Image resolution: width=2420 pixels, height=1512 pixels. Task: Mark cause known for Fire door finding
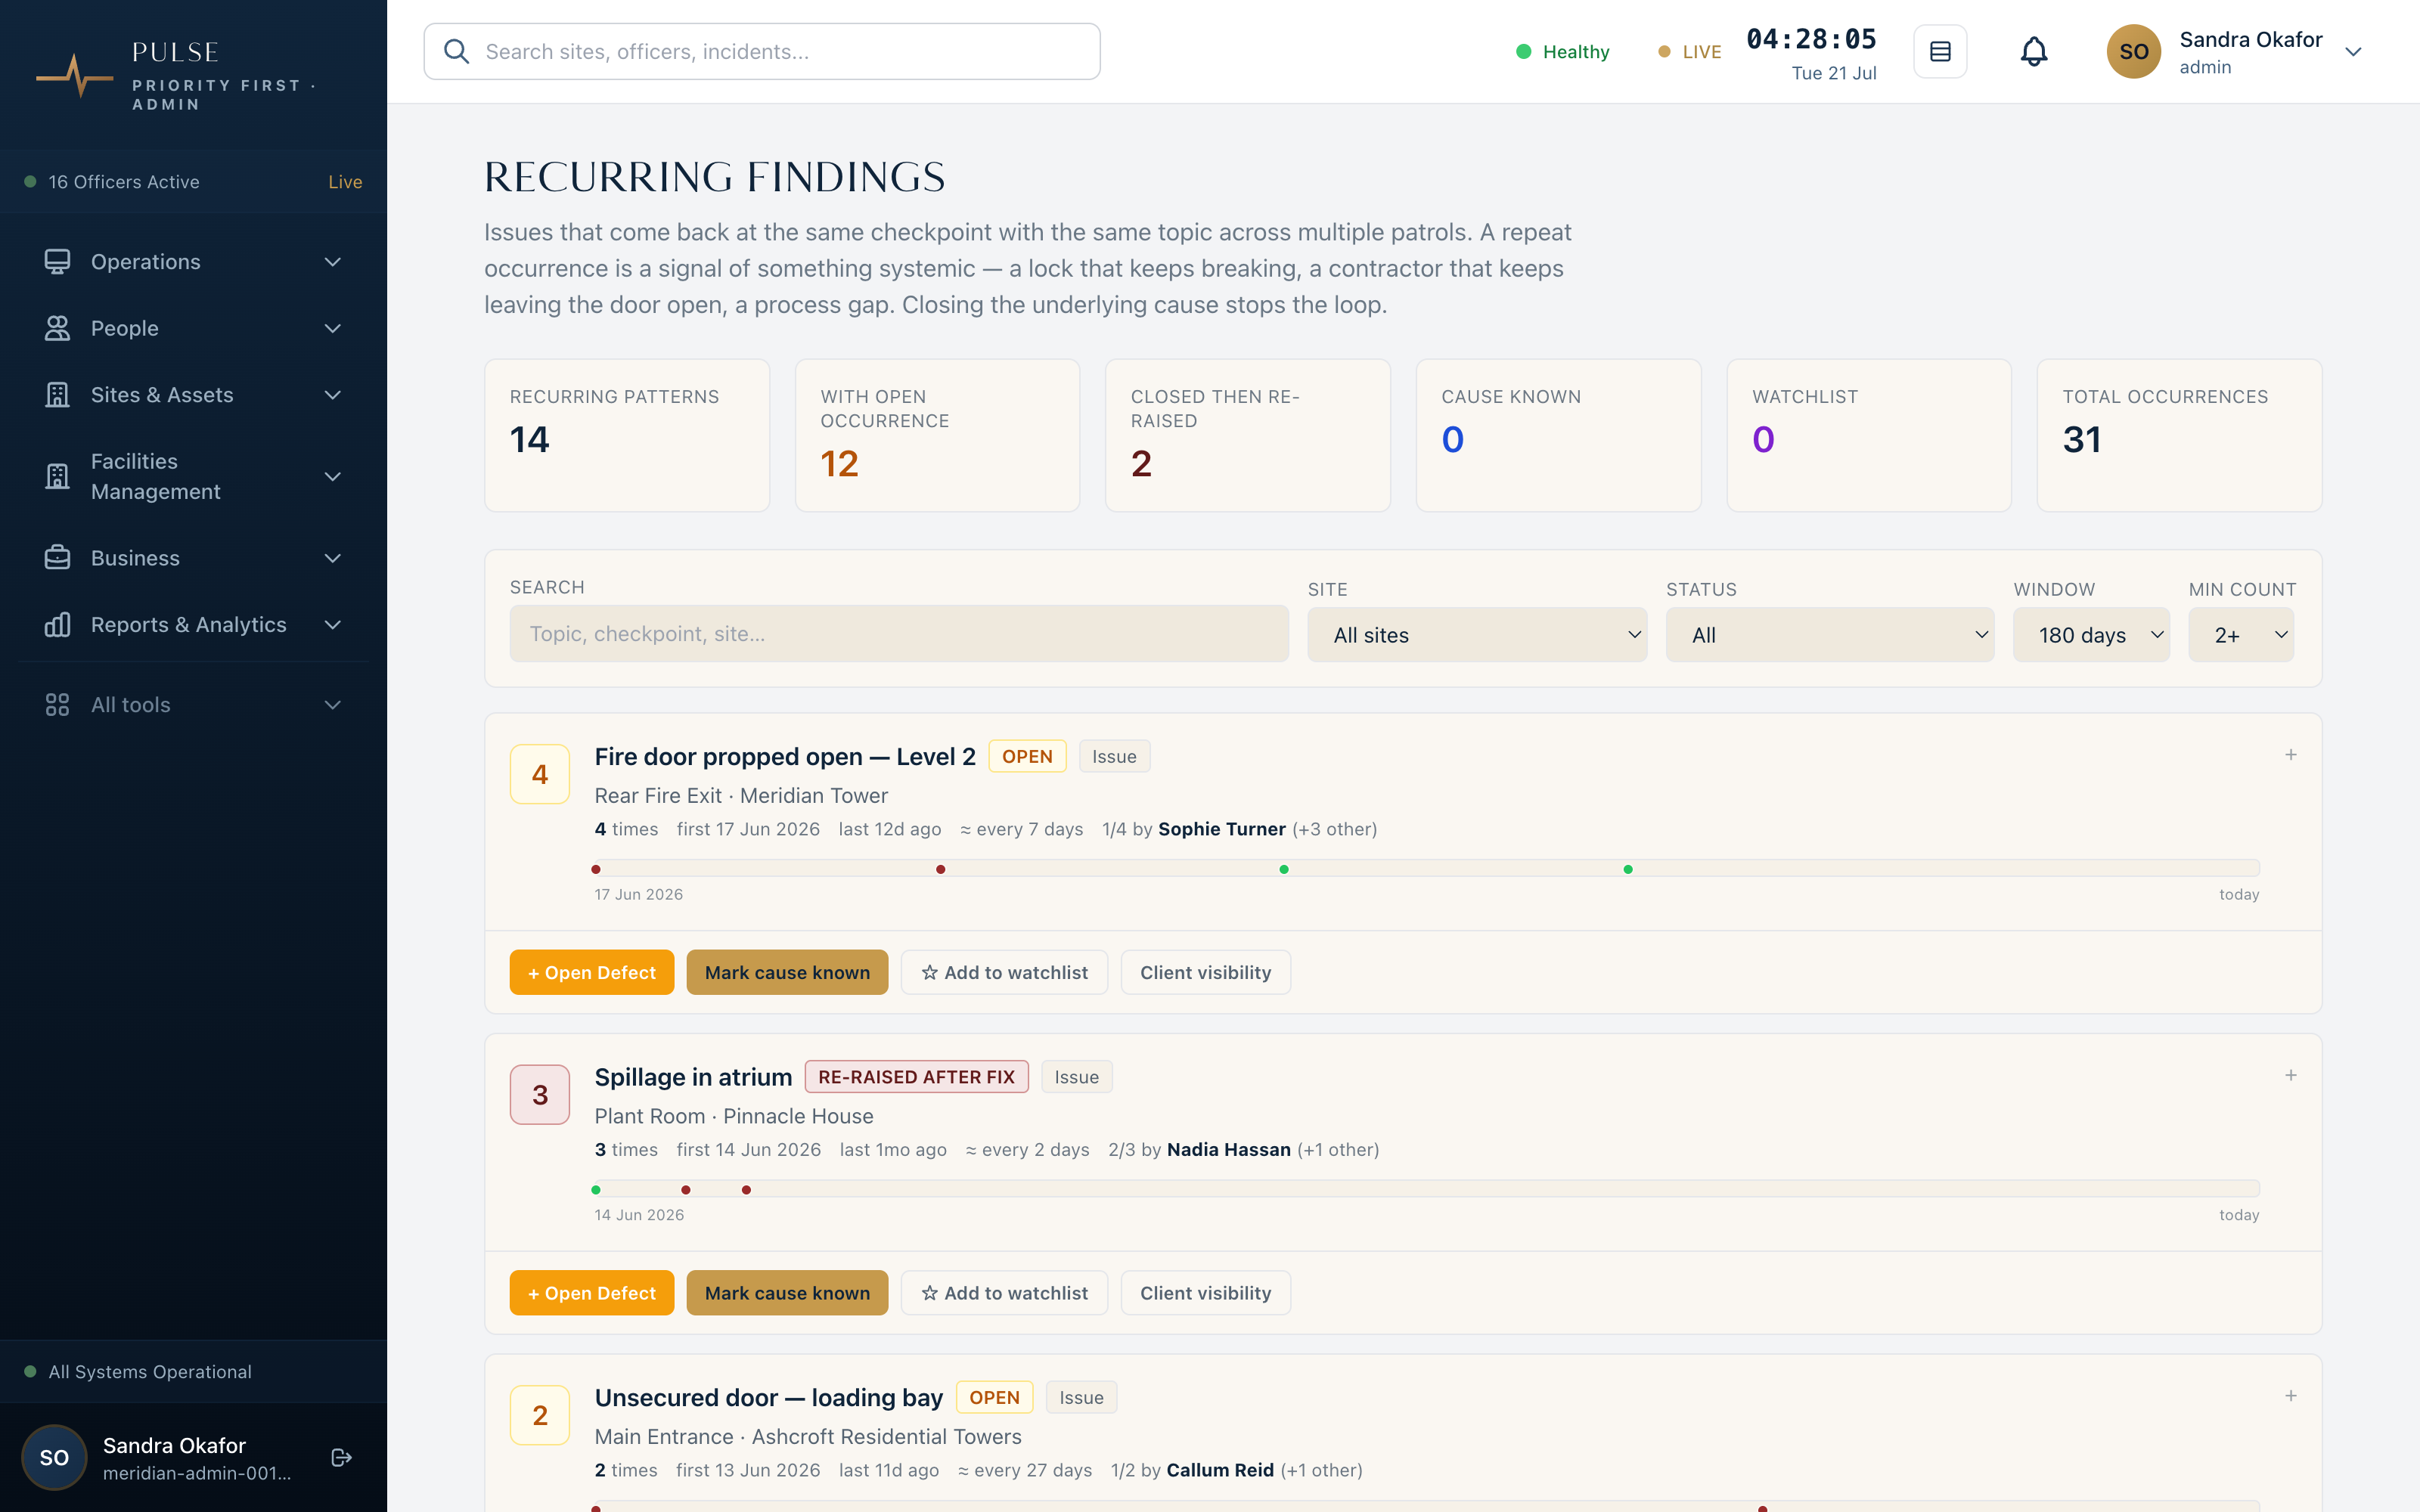[x=787, y=972]
